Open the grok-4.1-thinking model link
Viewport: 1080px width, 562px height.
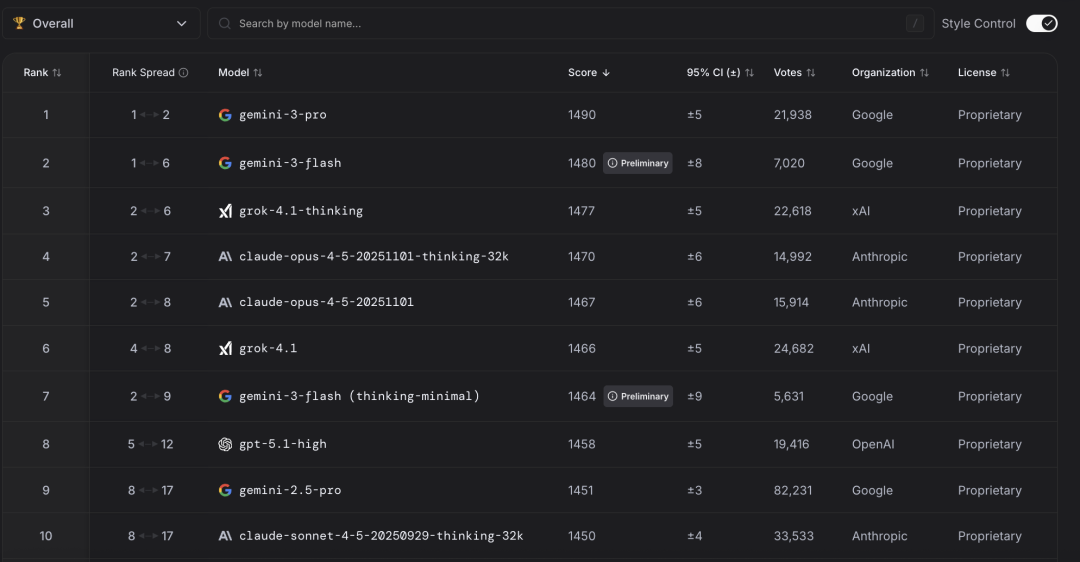301,211
